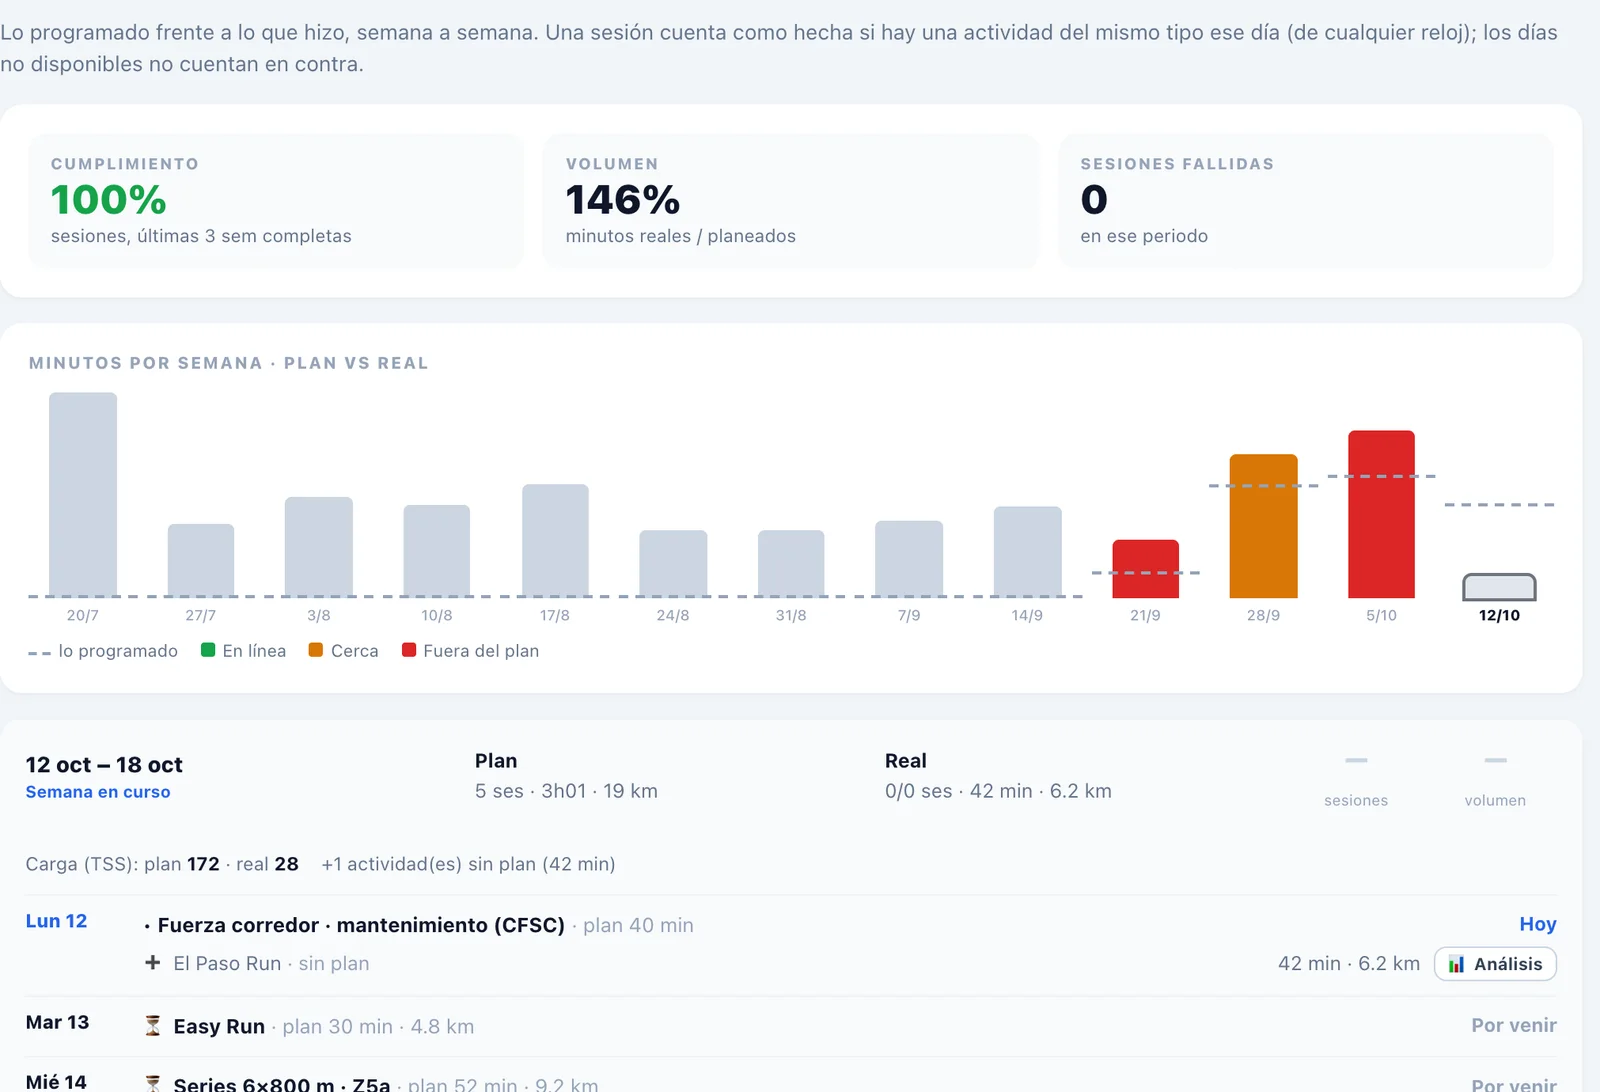The image size is (1600, 1092).
Task: Click the Real summary 0/0 ses · 42 min
Action: [x=998, y=791]
